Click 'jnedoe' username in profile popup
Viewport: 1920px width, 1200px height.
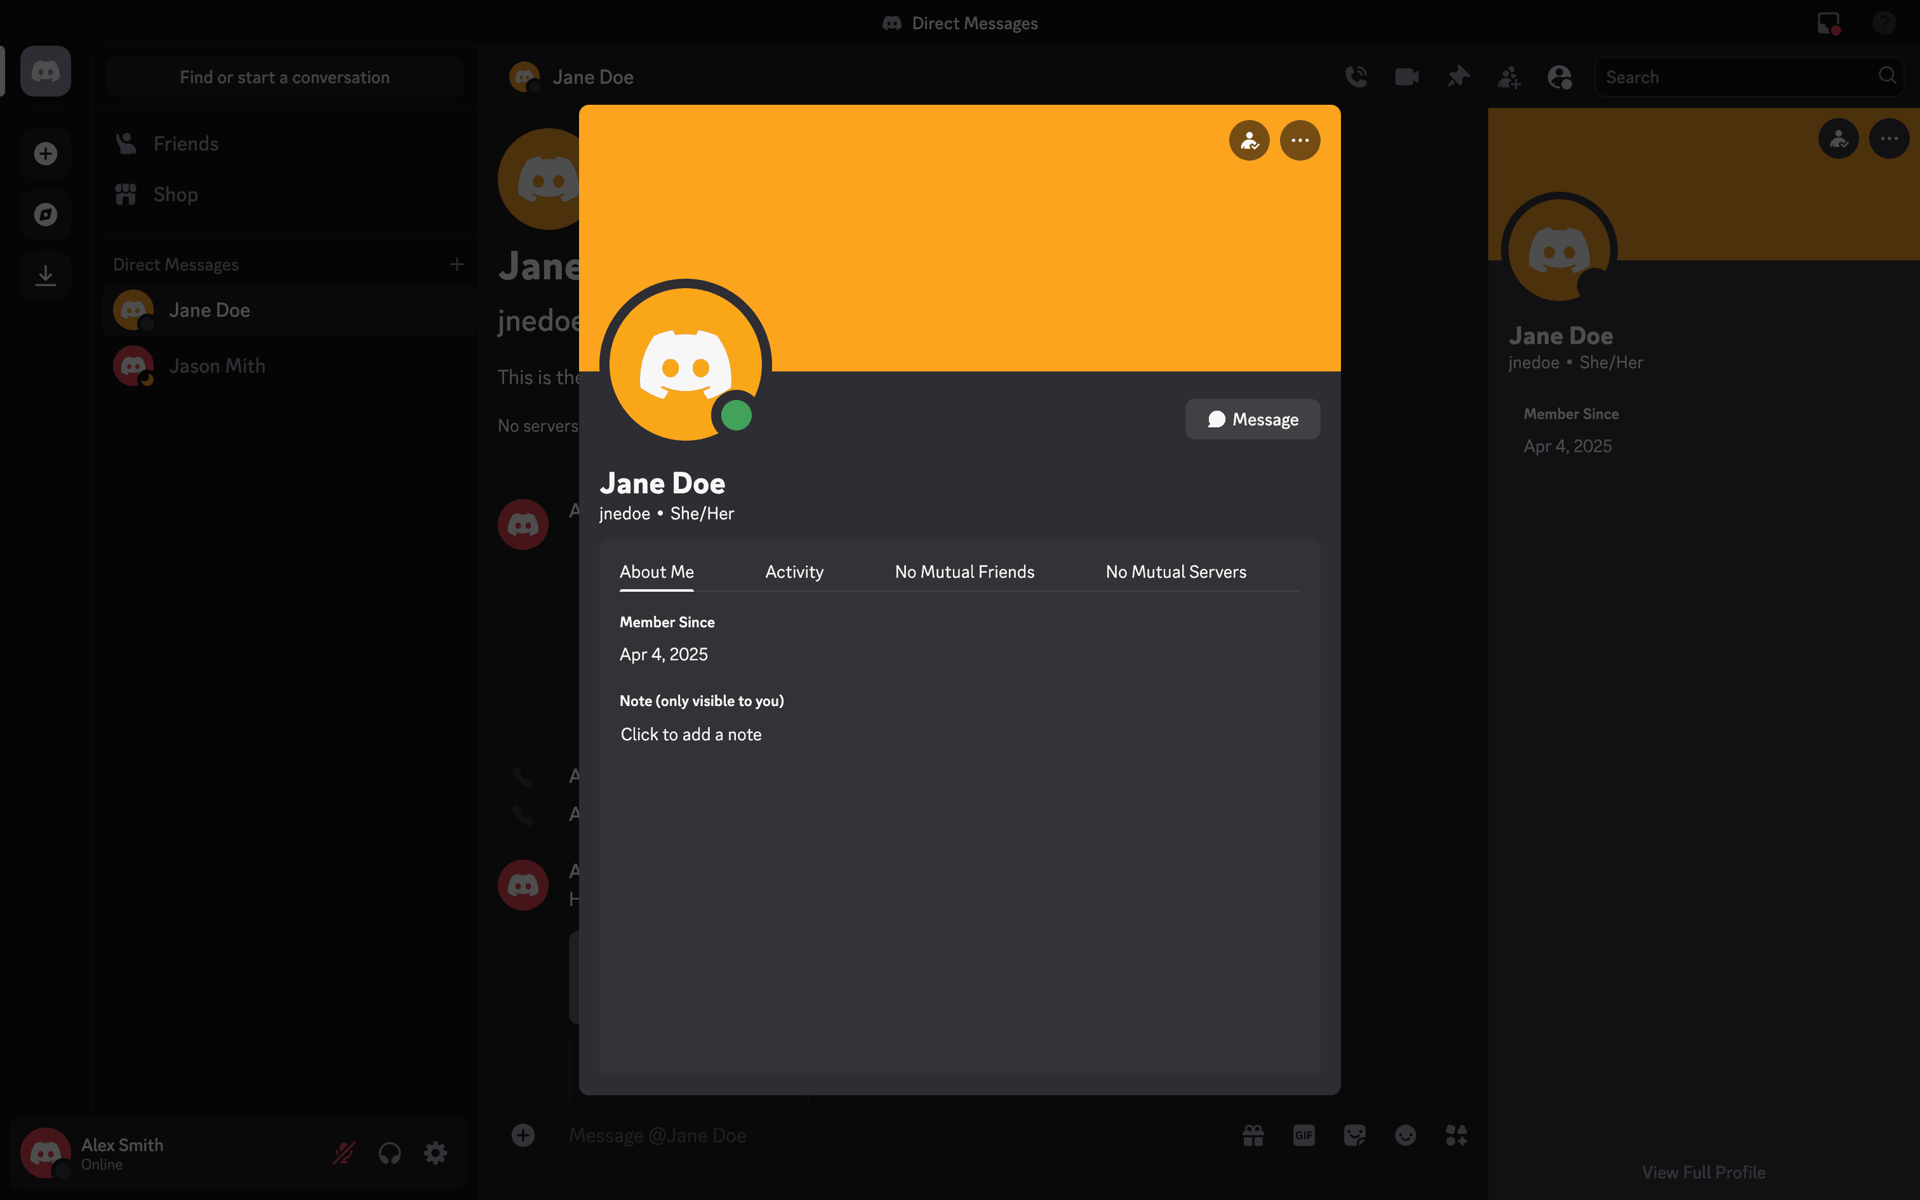624,514
